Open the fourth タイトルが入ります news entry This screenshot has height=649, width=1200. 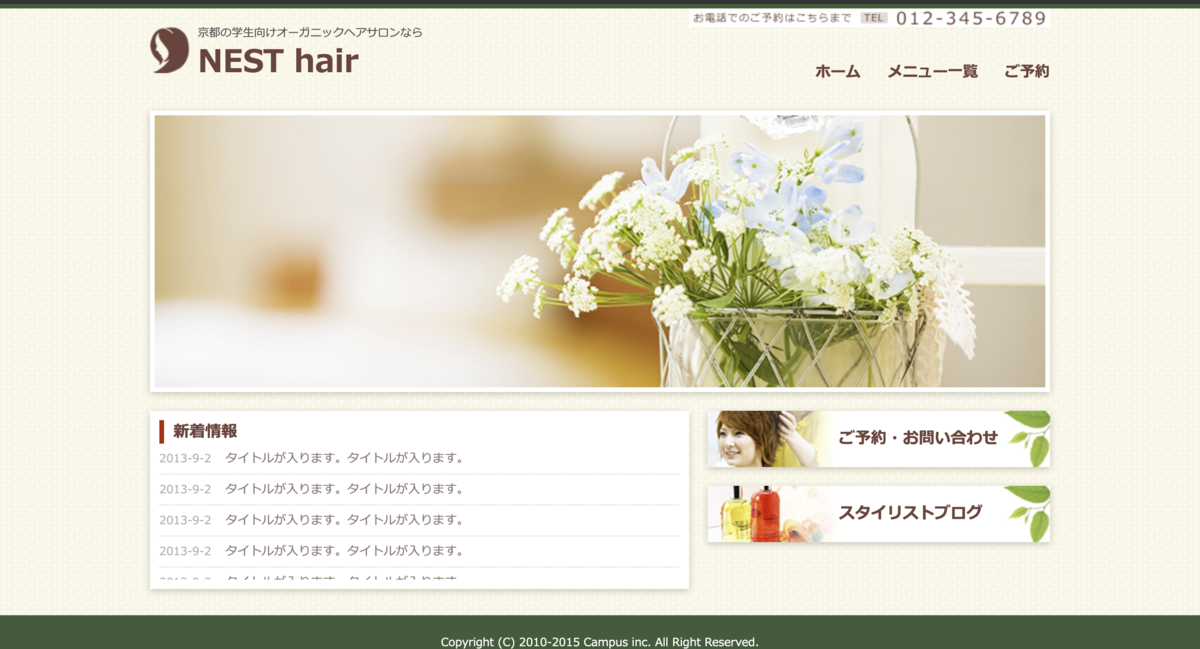[x=345, y=551]
